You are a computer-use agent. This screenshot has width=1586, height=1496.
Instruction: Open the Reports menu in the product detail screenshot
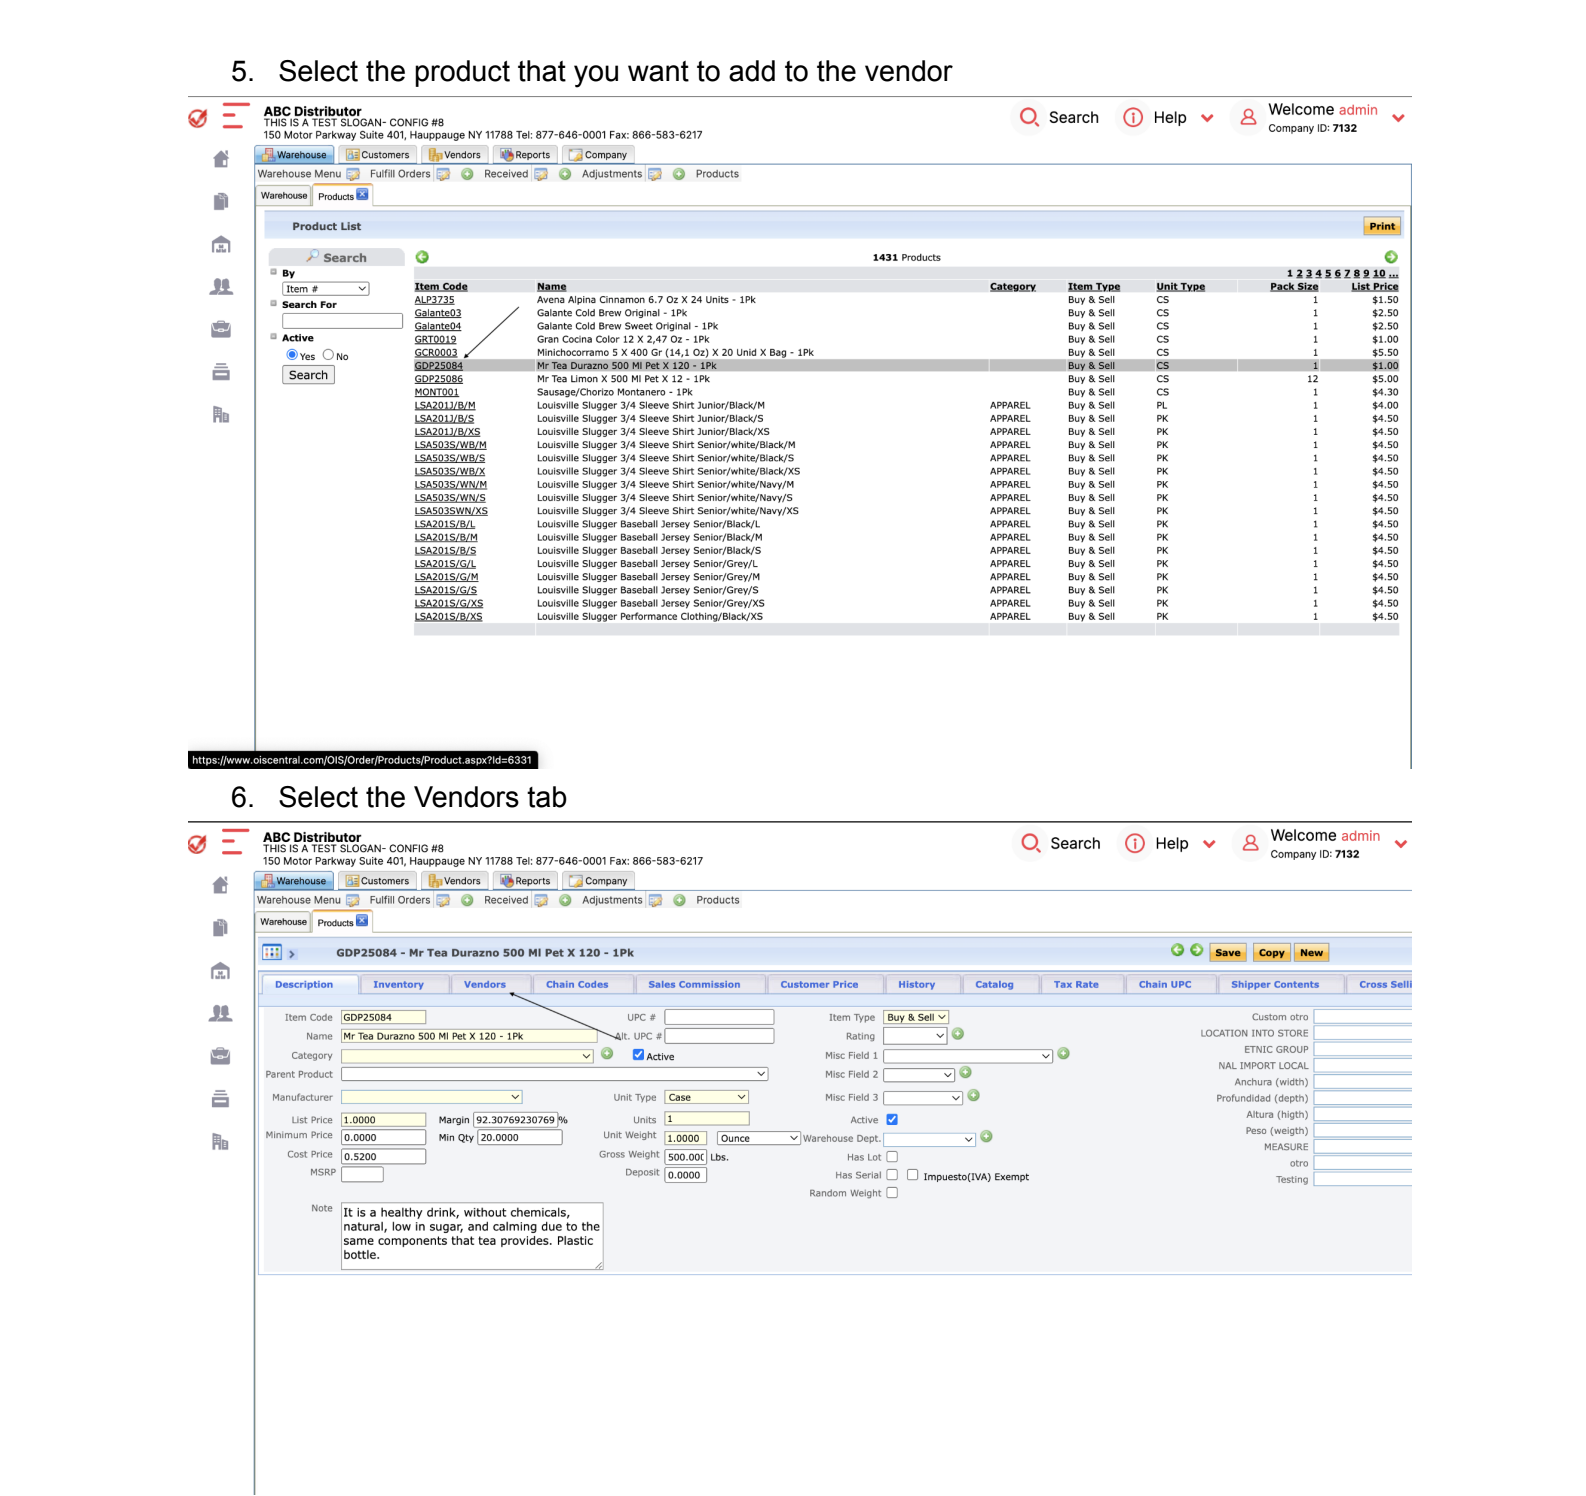[525, 881]
